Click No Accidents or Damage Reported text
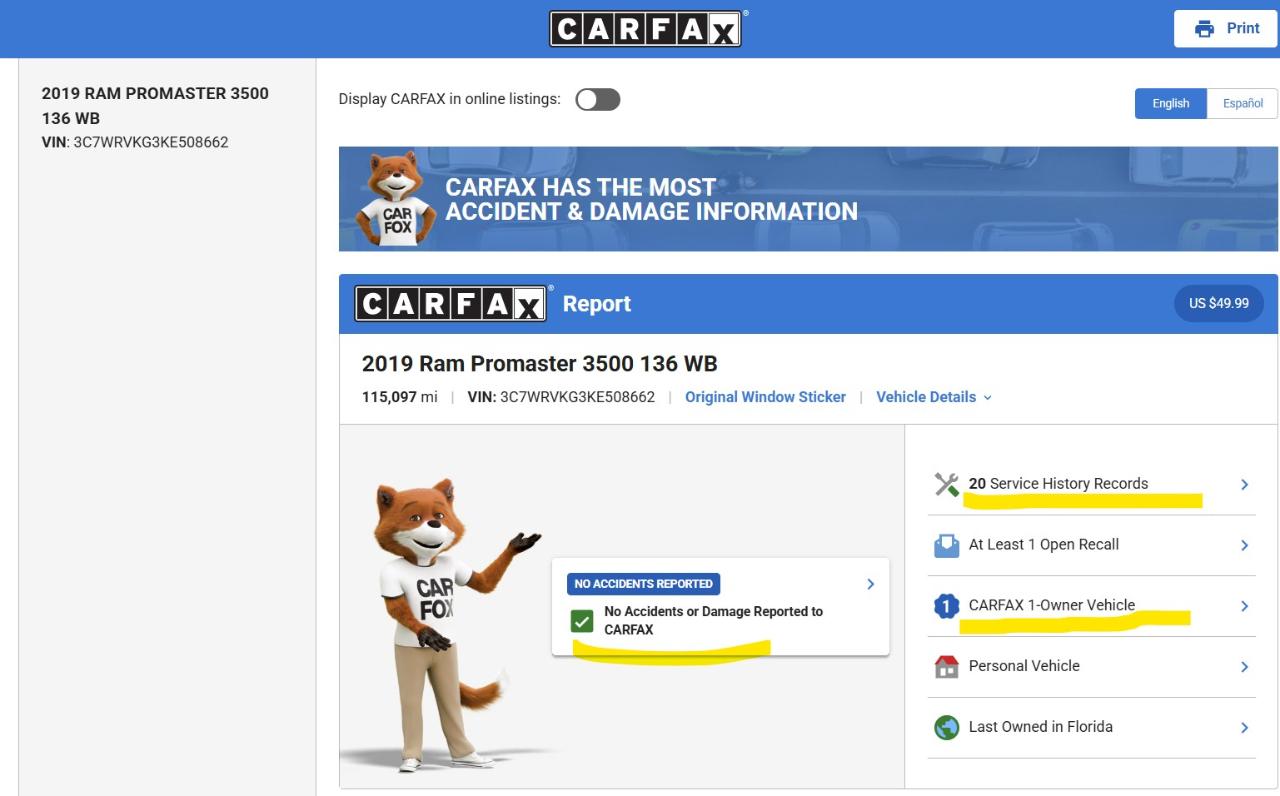 click(714, 621)
